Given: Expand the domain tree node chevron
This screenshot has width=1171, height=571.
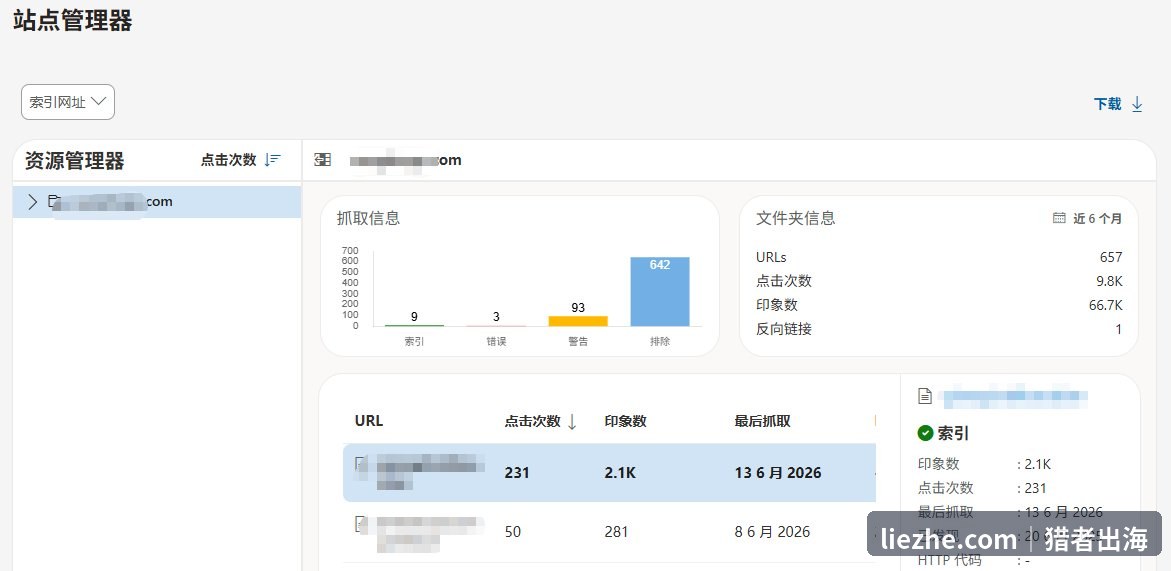Looking at the screenshot, I should tap(32, 202).
